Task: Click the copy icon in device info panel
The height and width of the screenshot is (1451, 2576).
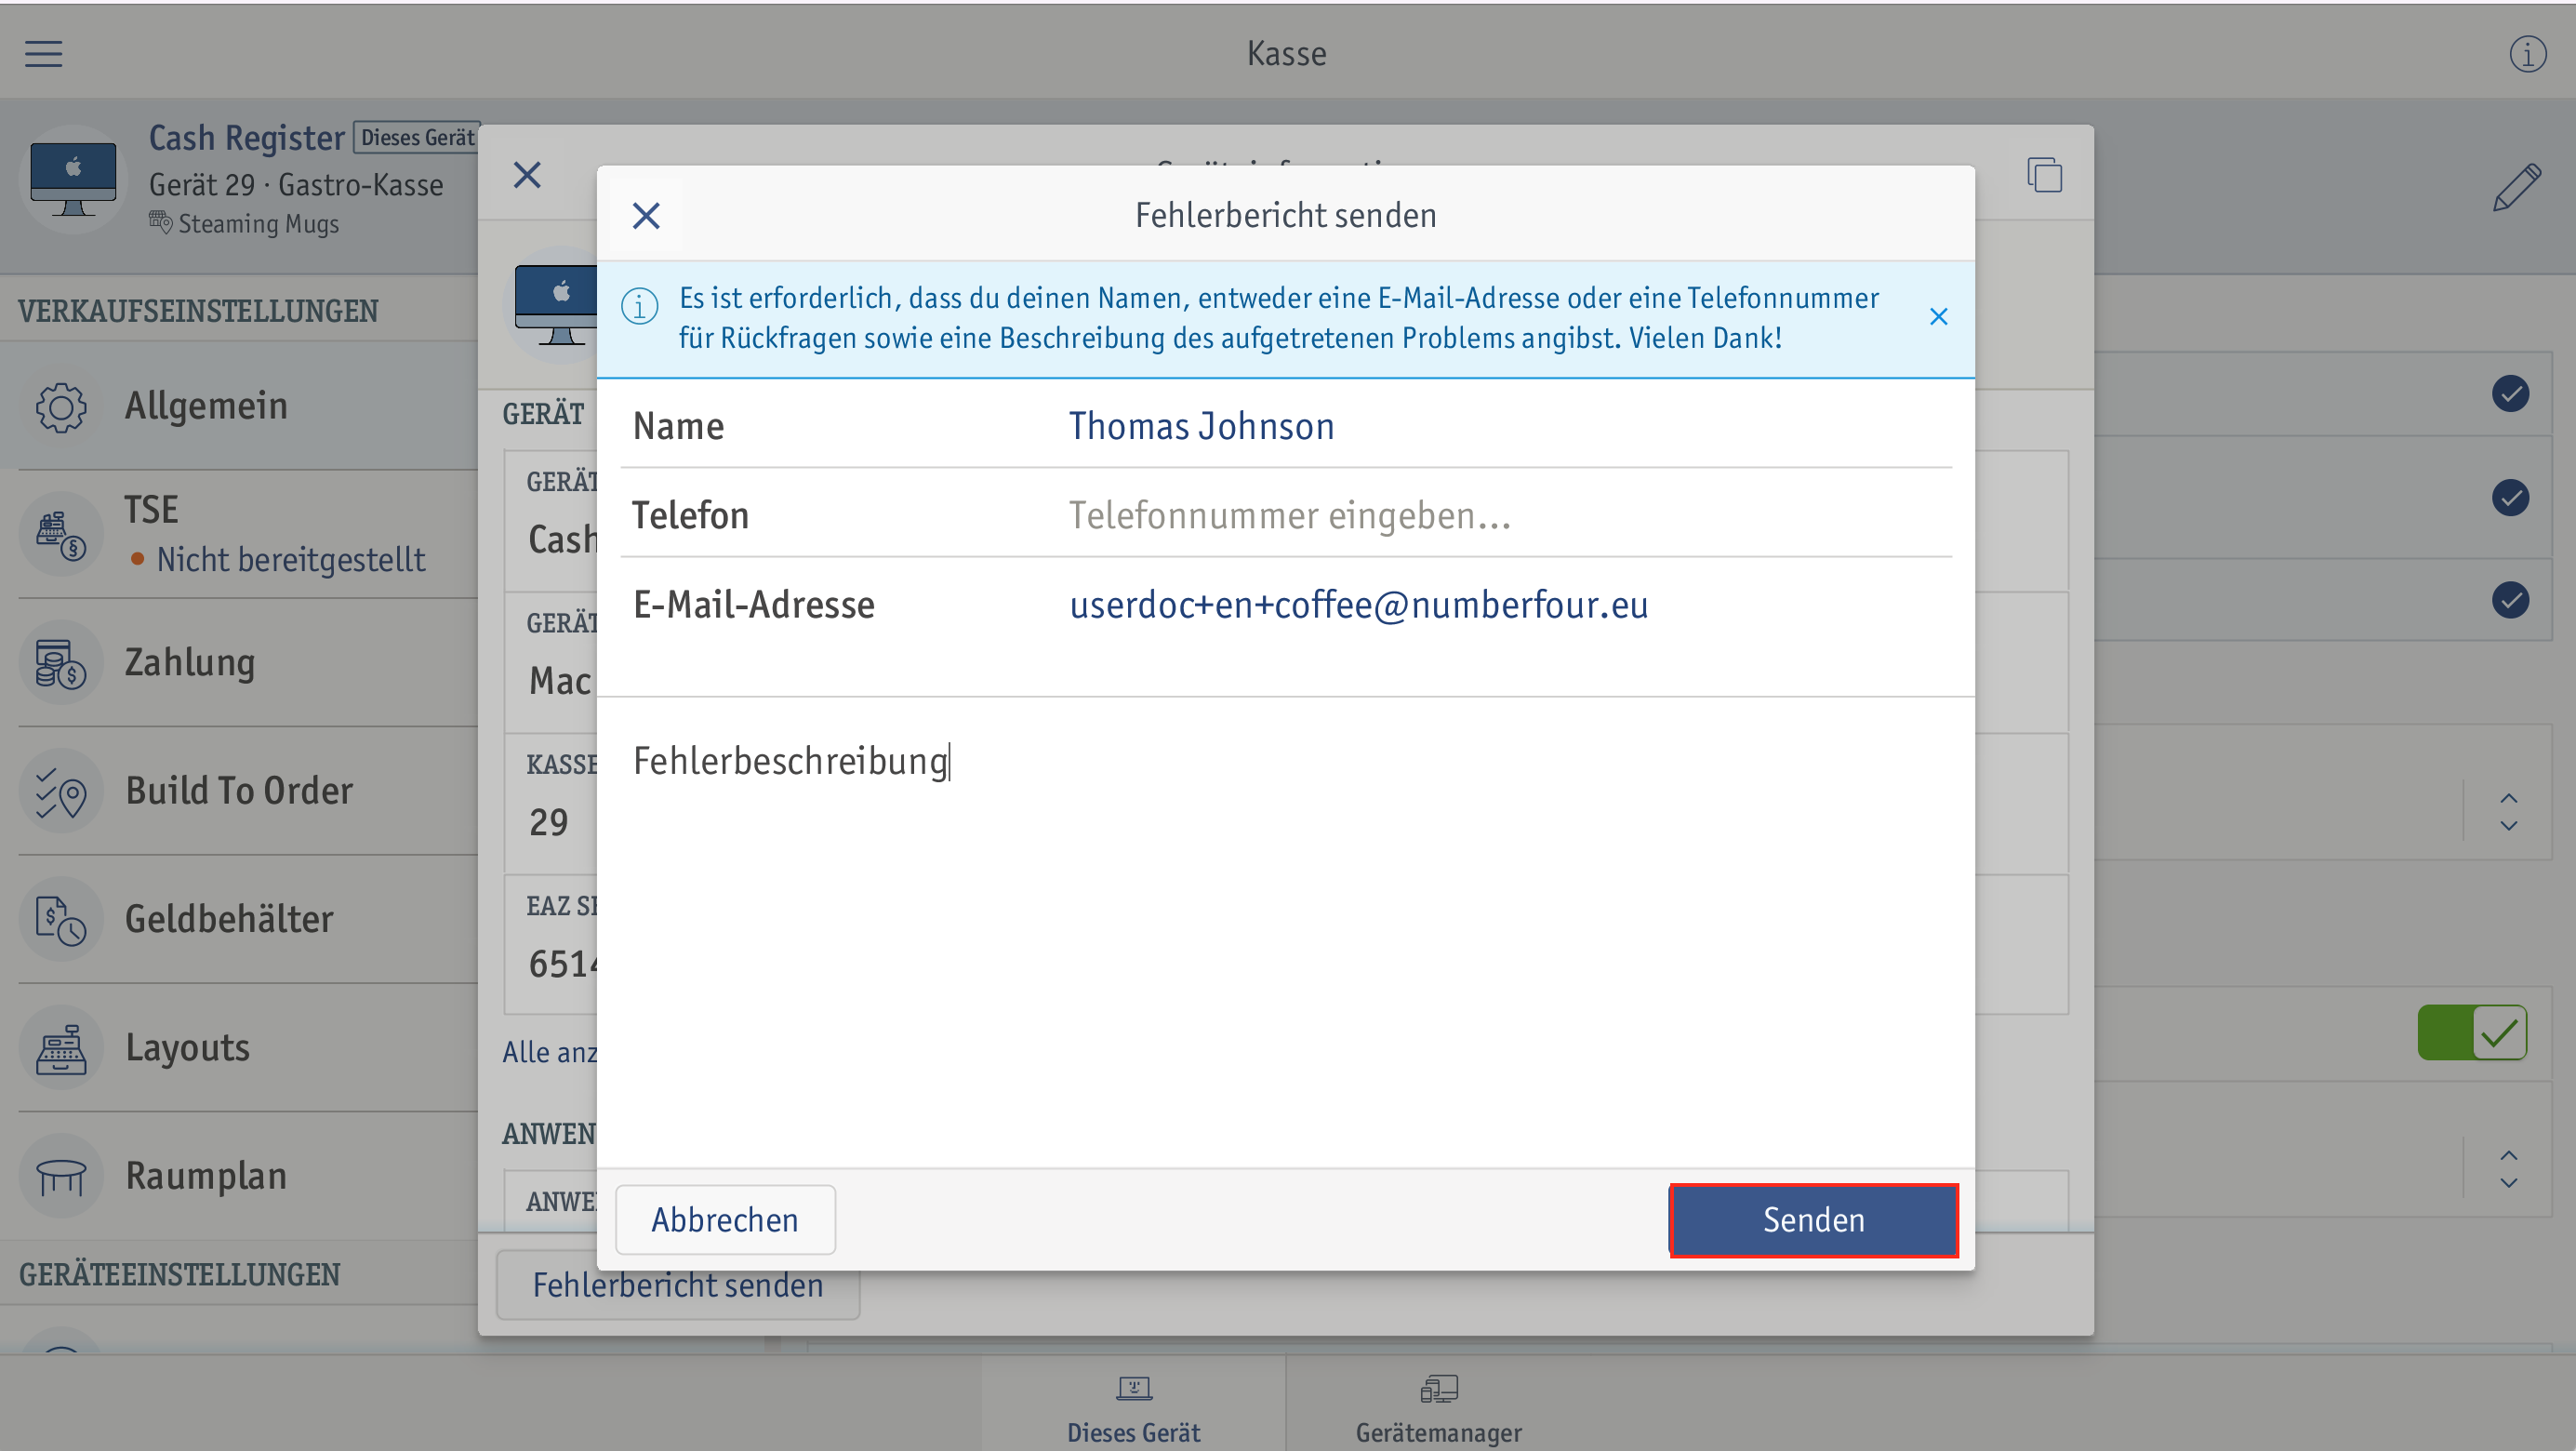Action: tap(2044, 174)
